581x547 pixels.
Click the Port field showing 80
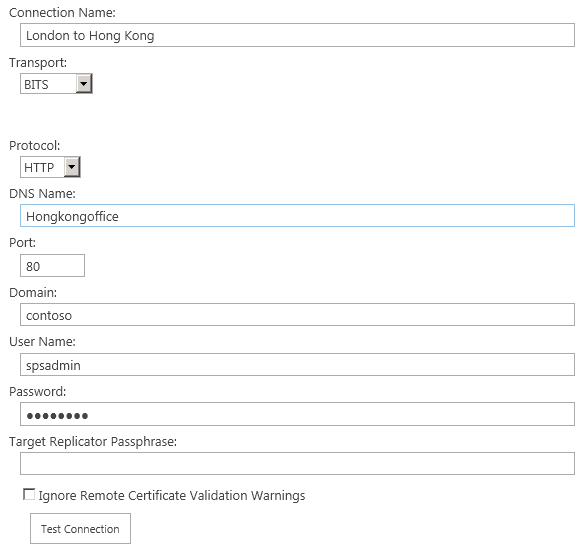52,265
